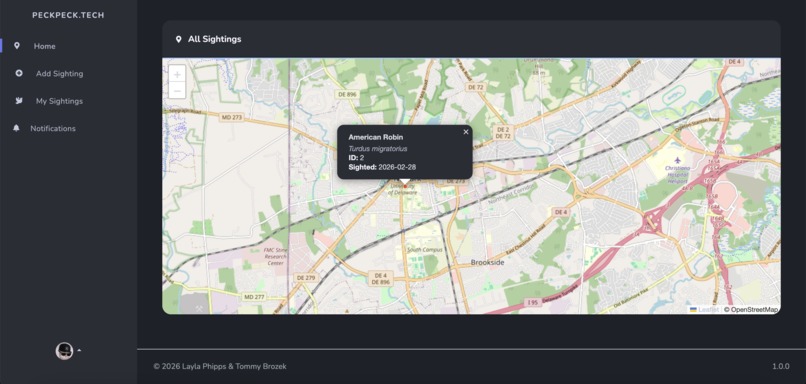This screenshot has height=384, width=806.
Task: Click the Add Sighting plus icon
Action: click(x=19, y=74)
